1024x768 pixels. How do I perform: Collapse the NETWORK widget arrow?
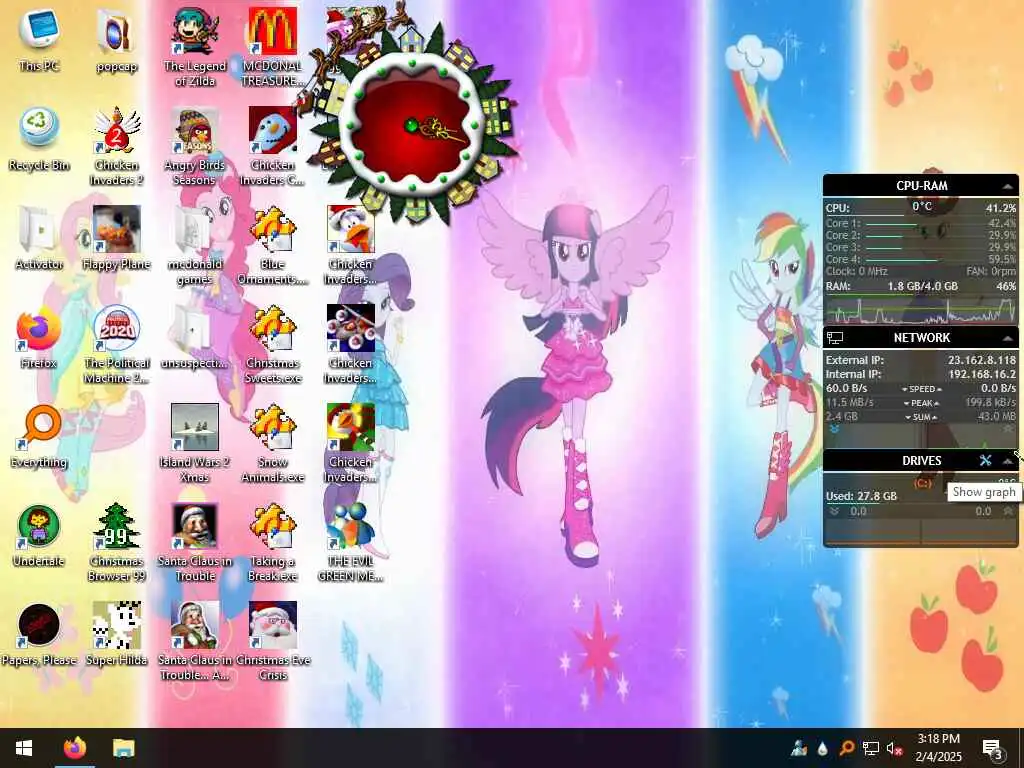[x=1008, y=338]
